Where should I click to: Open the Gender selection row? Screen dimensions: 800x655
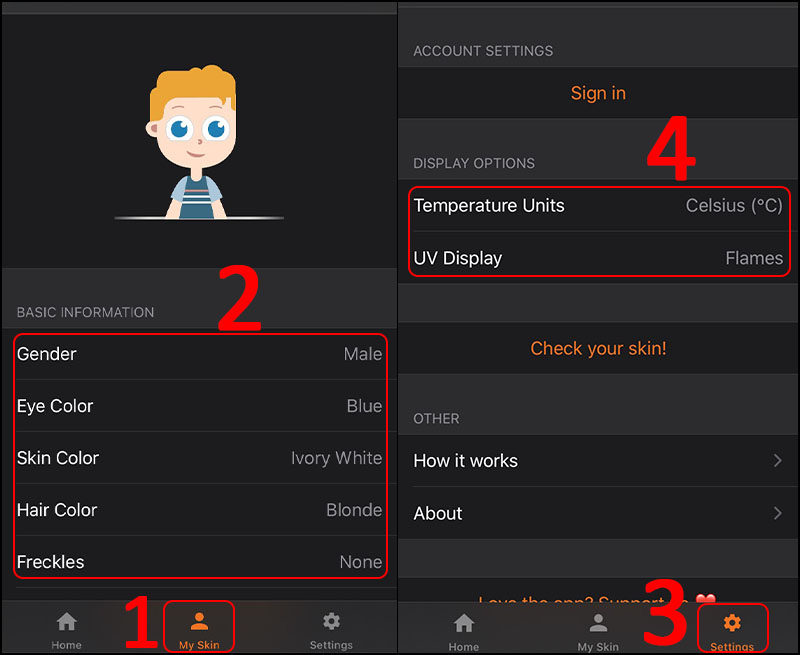[x=199, y=354]
